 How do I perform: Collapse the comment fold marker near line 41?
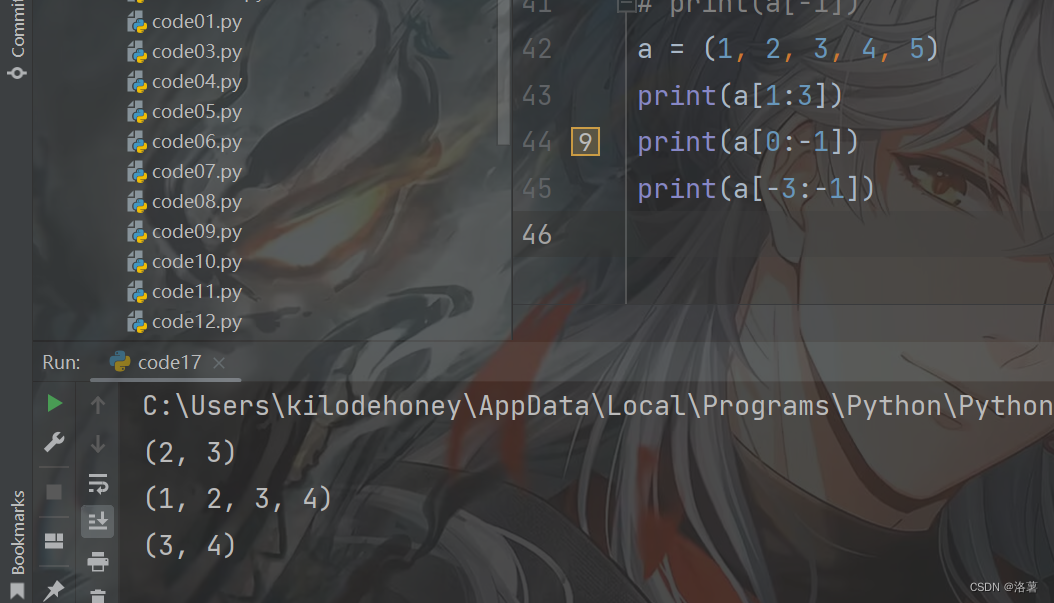pyautogui.click(x=626, y=5)
